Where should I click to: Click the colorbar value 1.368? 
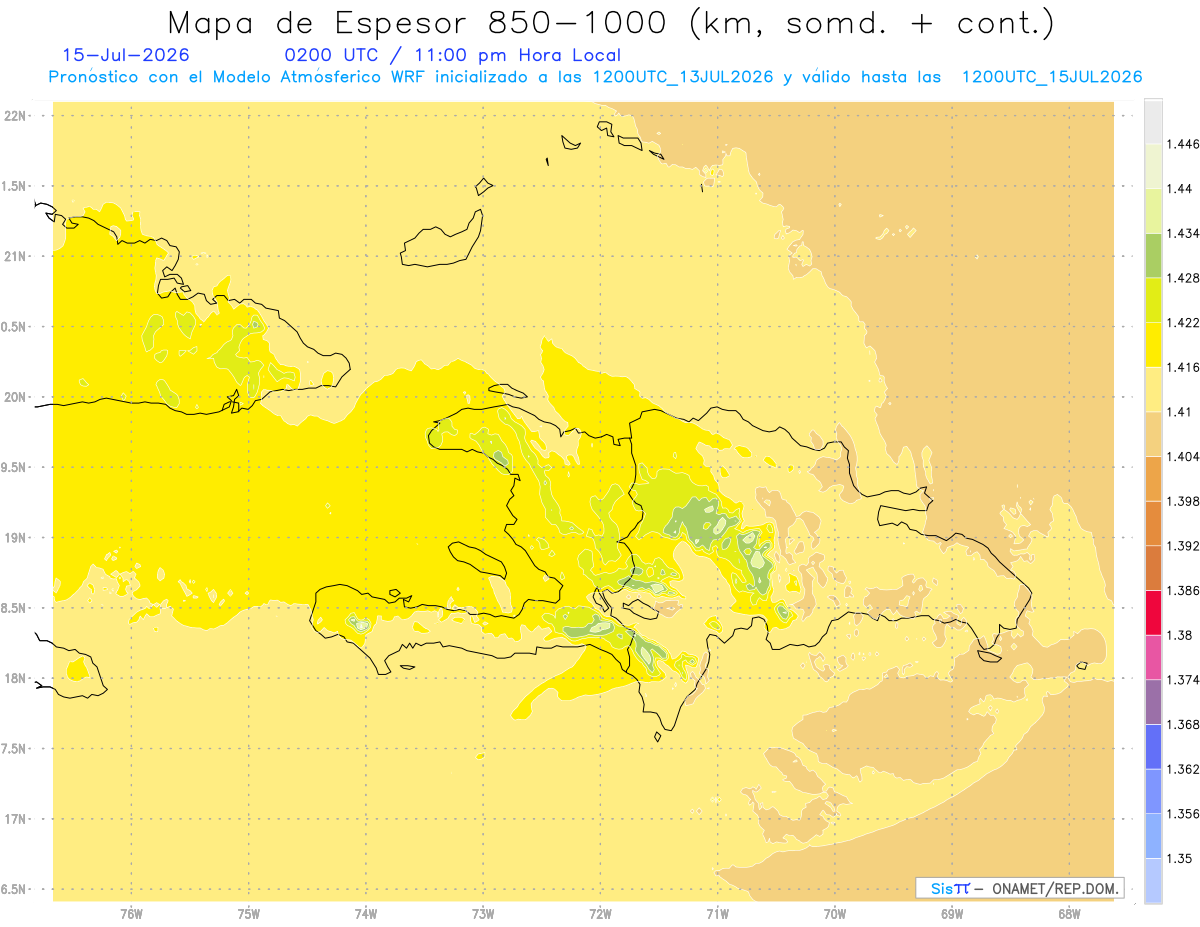[x=1182, y=725]
